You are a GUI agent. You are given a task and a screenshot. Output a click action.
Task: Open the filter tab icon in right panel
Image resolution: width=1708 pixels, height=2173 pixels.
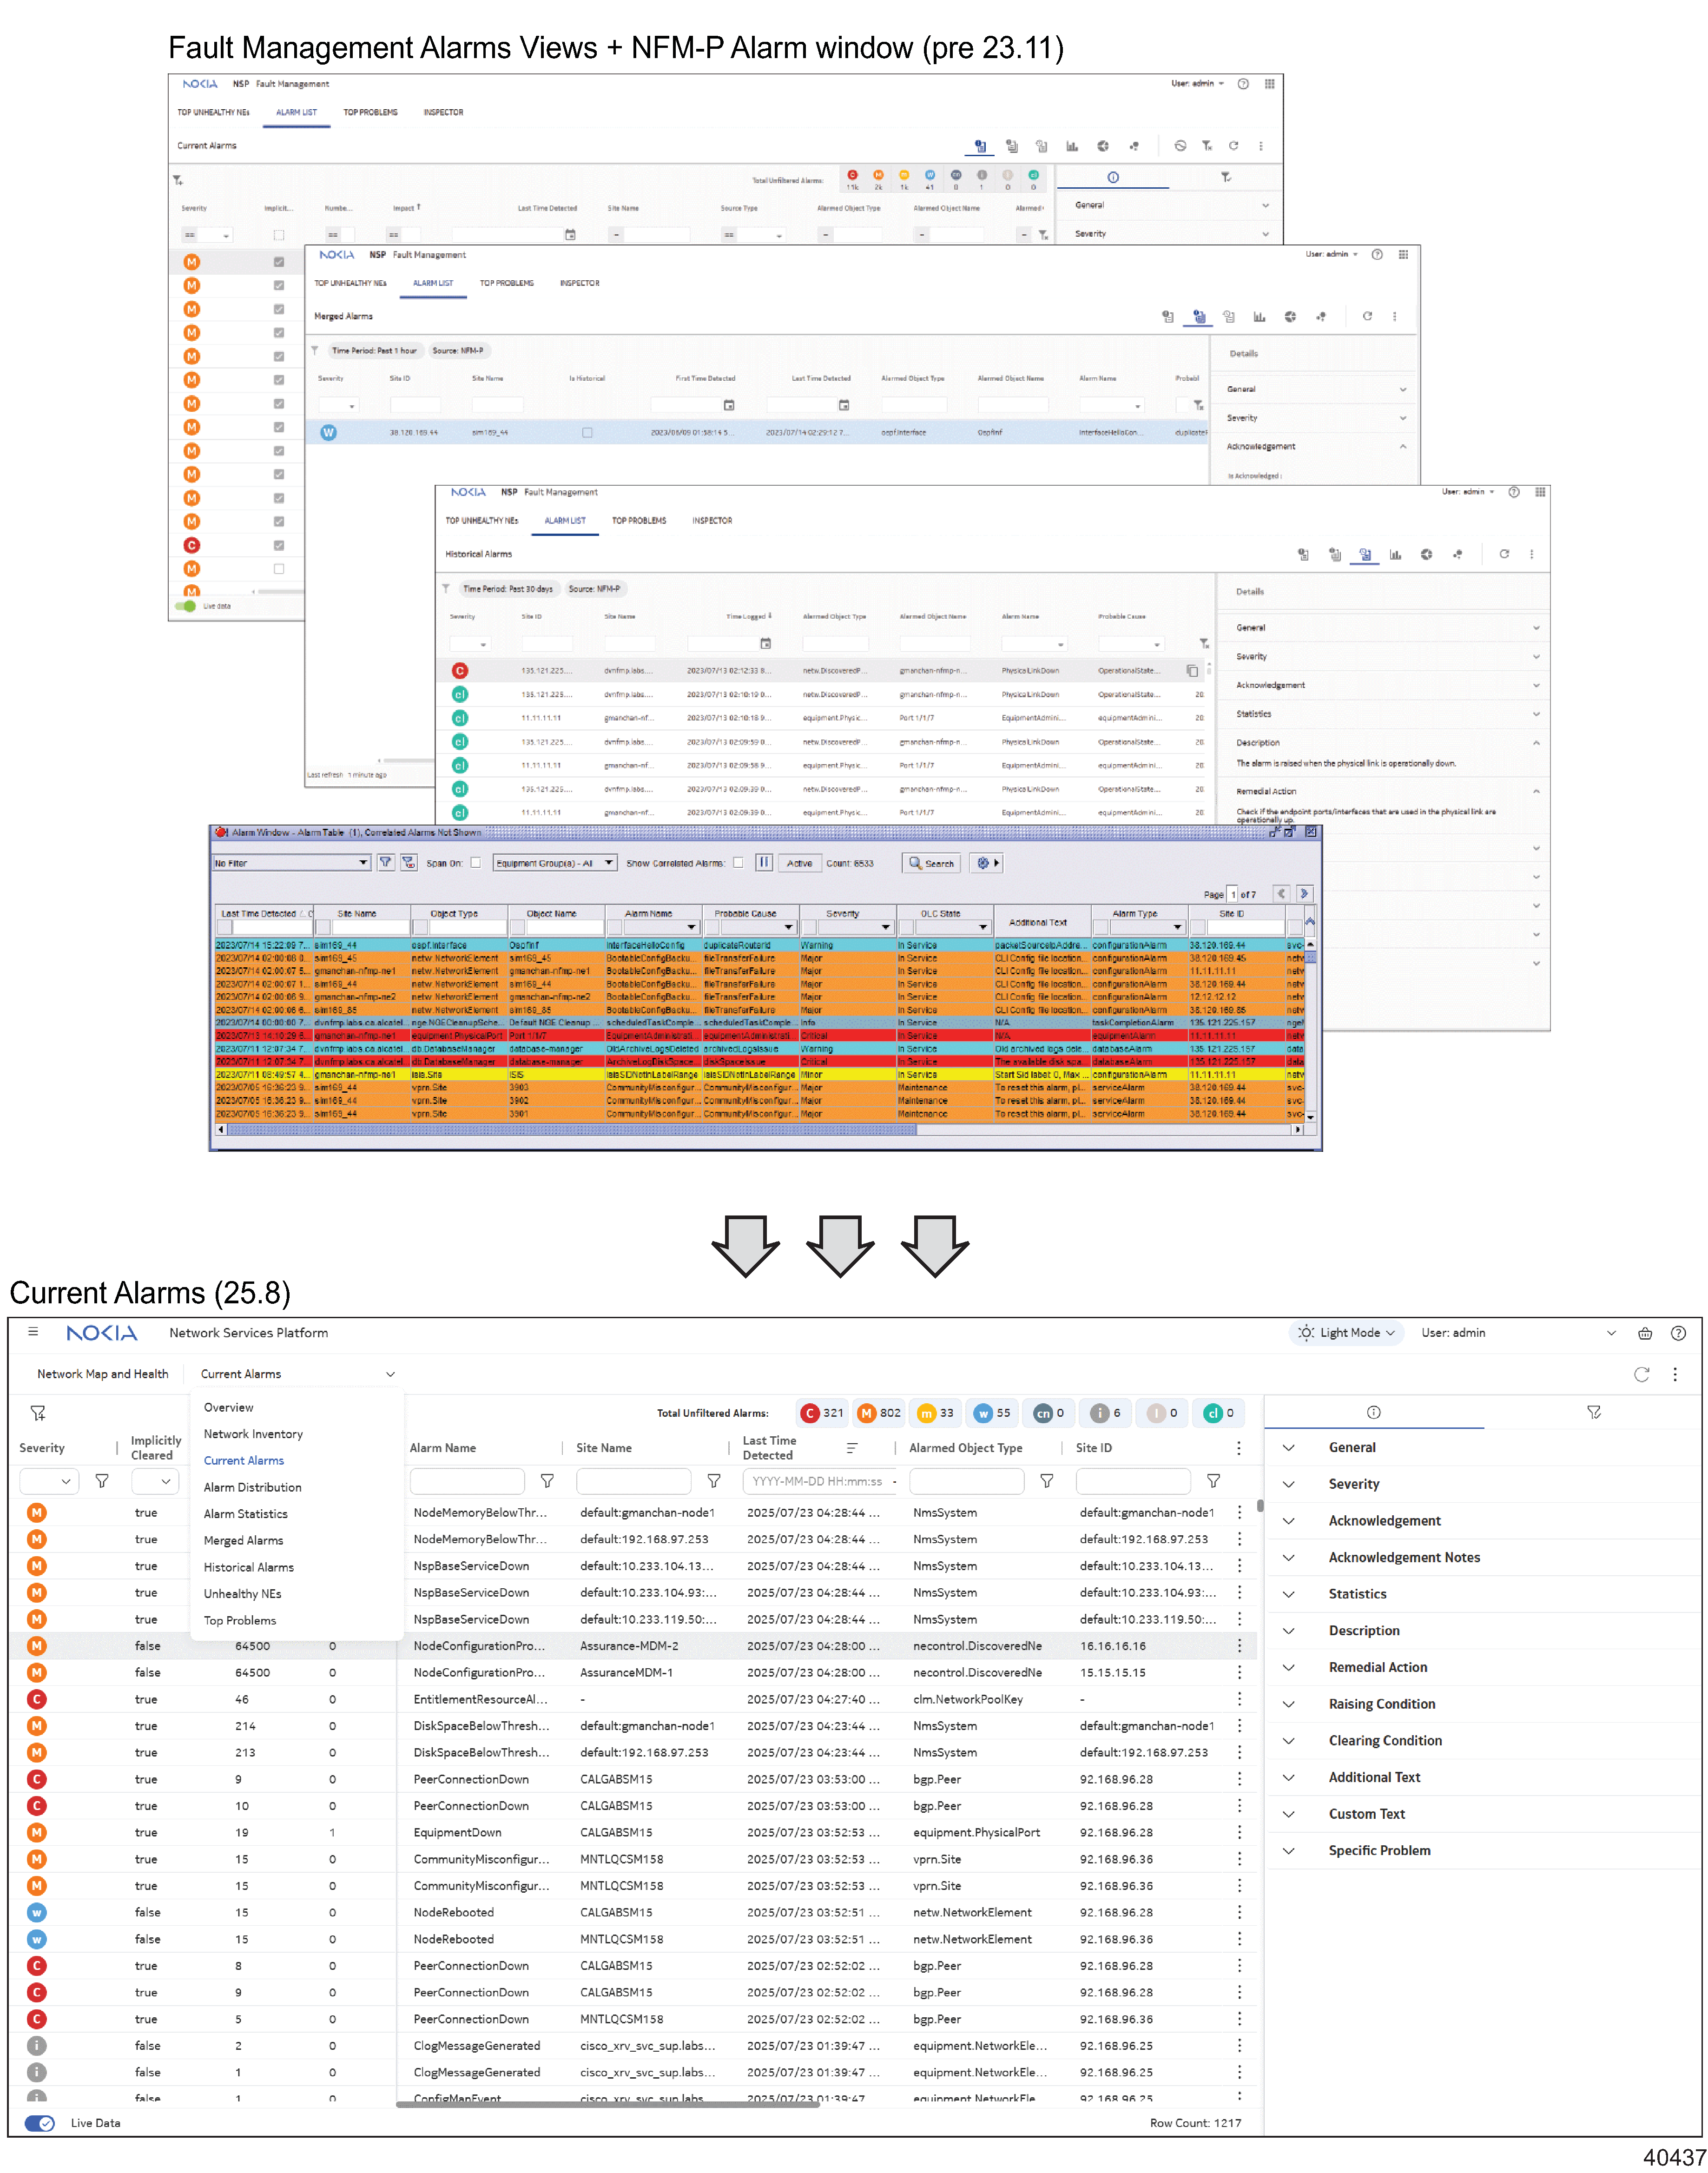tap(1594, 1412)
